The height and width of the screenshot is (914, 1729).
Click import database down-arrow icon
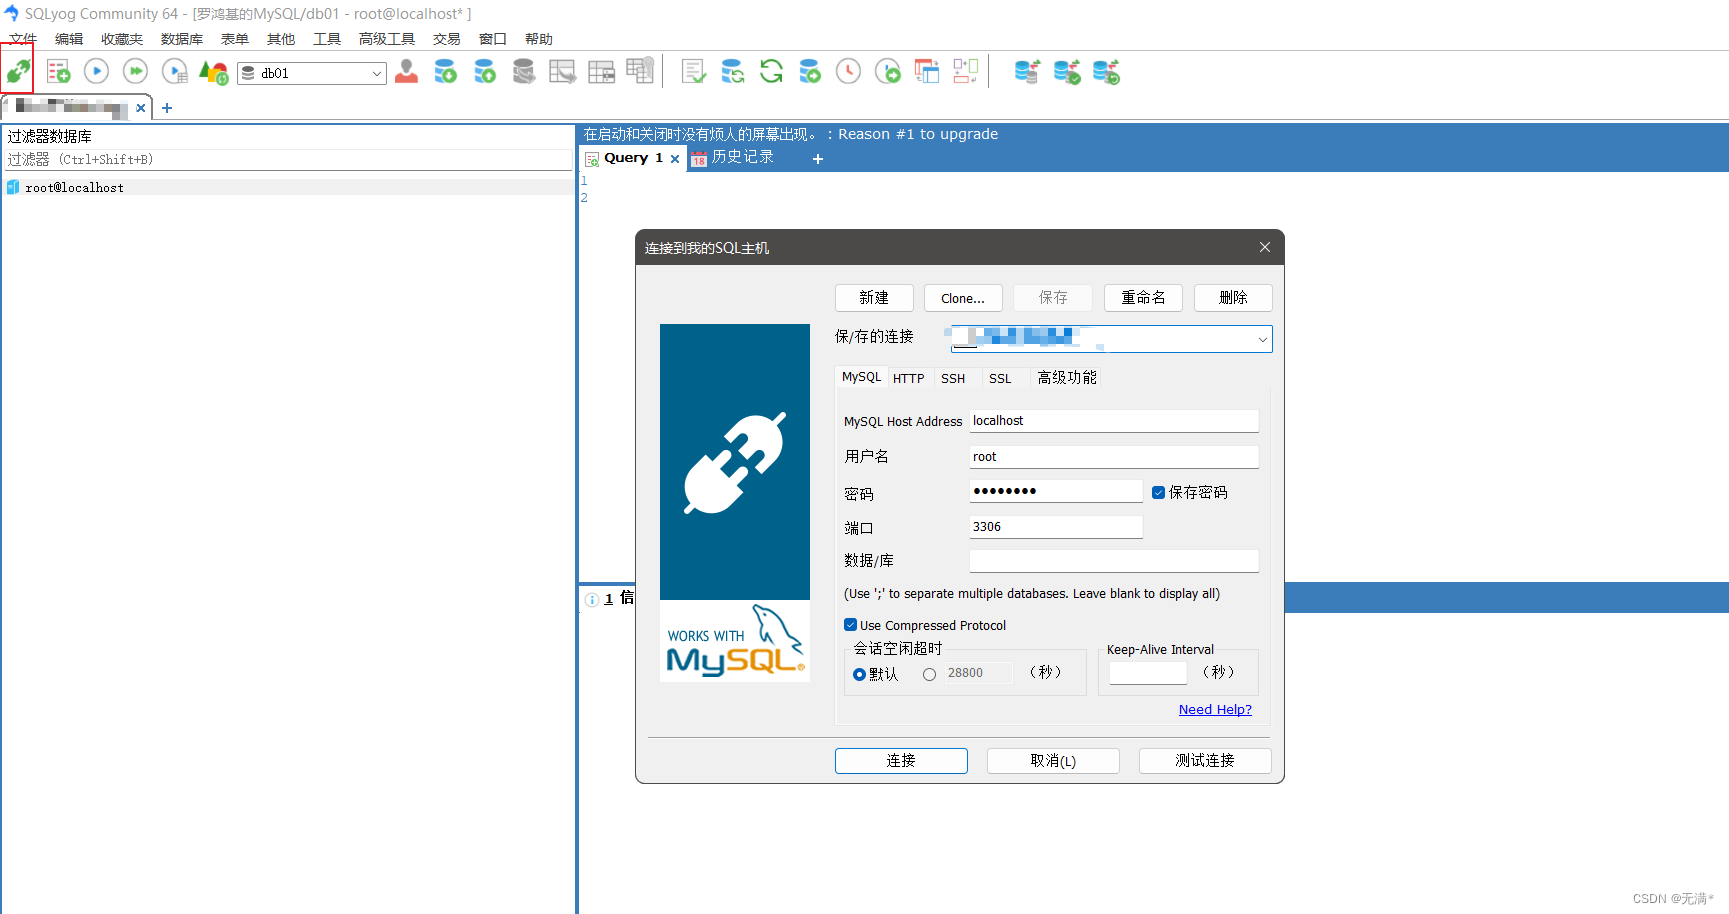445,71
